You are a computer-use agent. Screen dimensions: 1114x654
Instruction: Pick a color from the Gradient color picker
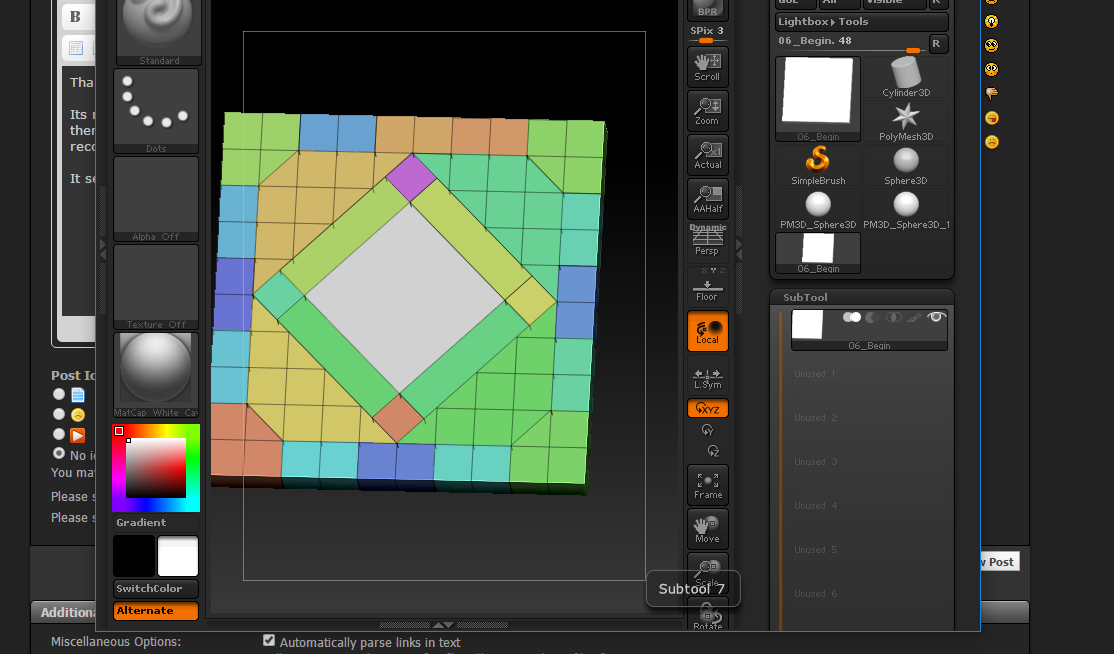155,467
